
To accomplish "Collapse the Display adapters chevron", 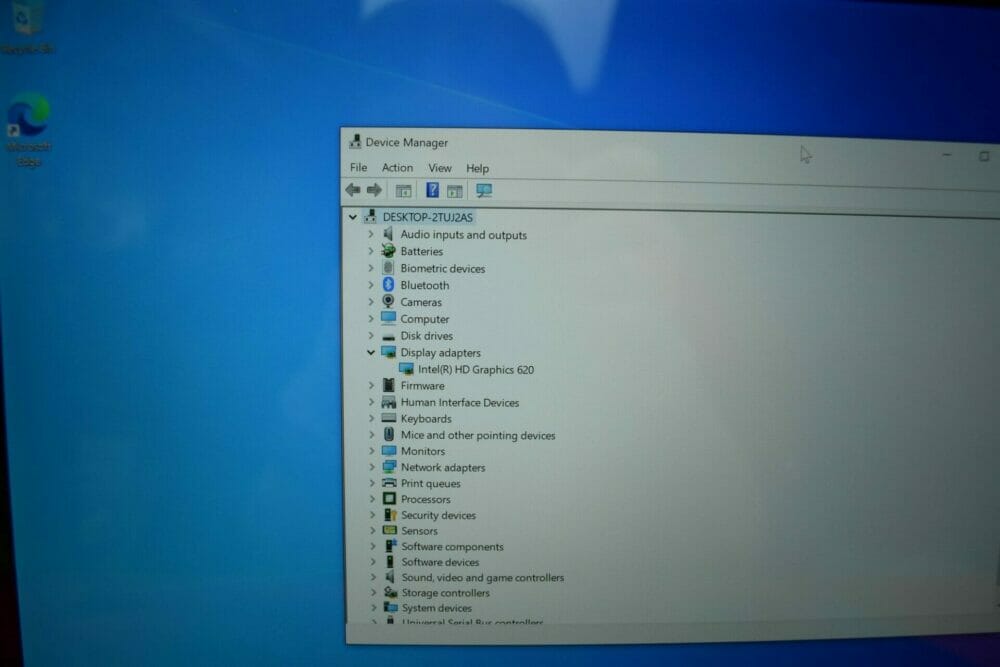I will coord(371,352).
